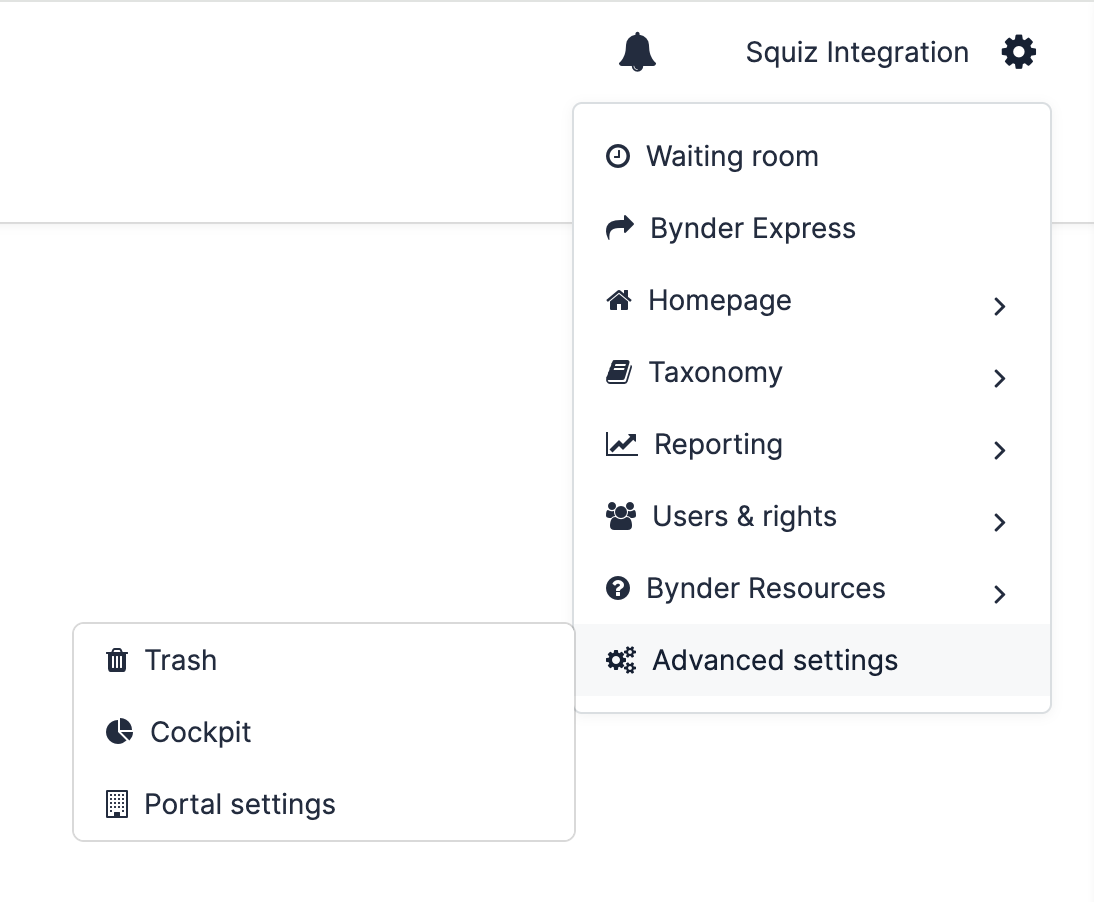Click the Homepage house icon
The image size is (1094, 902).
point(619,300)
